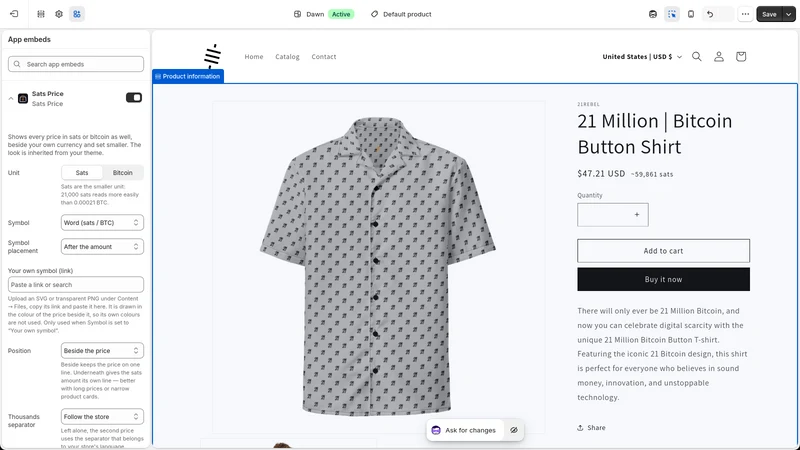Select the Bitcoin unit option
The width and height of the screenshot is (800, 450).
(x=122, y=172)
